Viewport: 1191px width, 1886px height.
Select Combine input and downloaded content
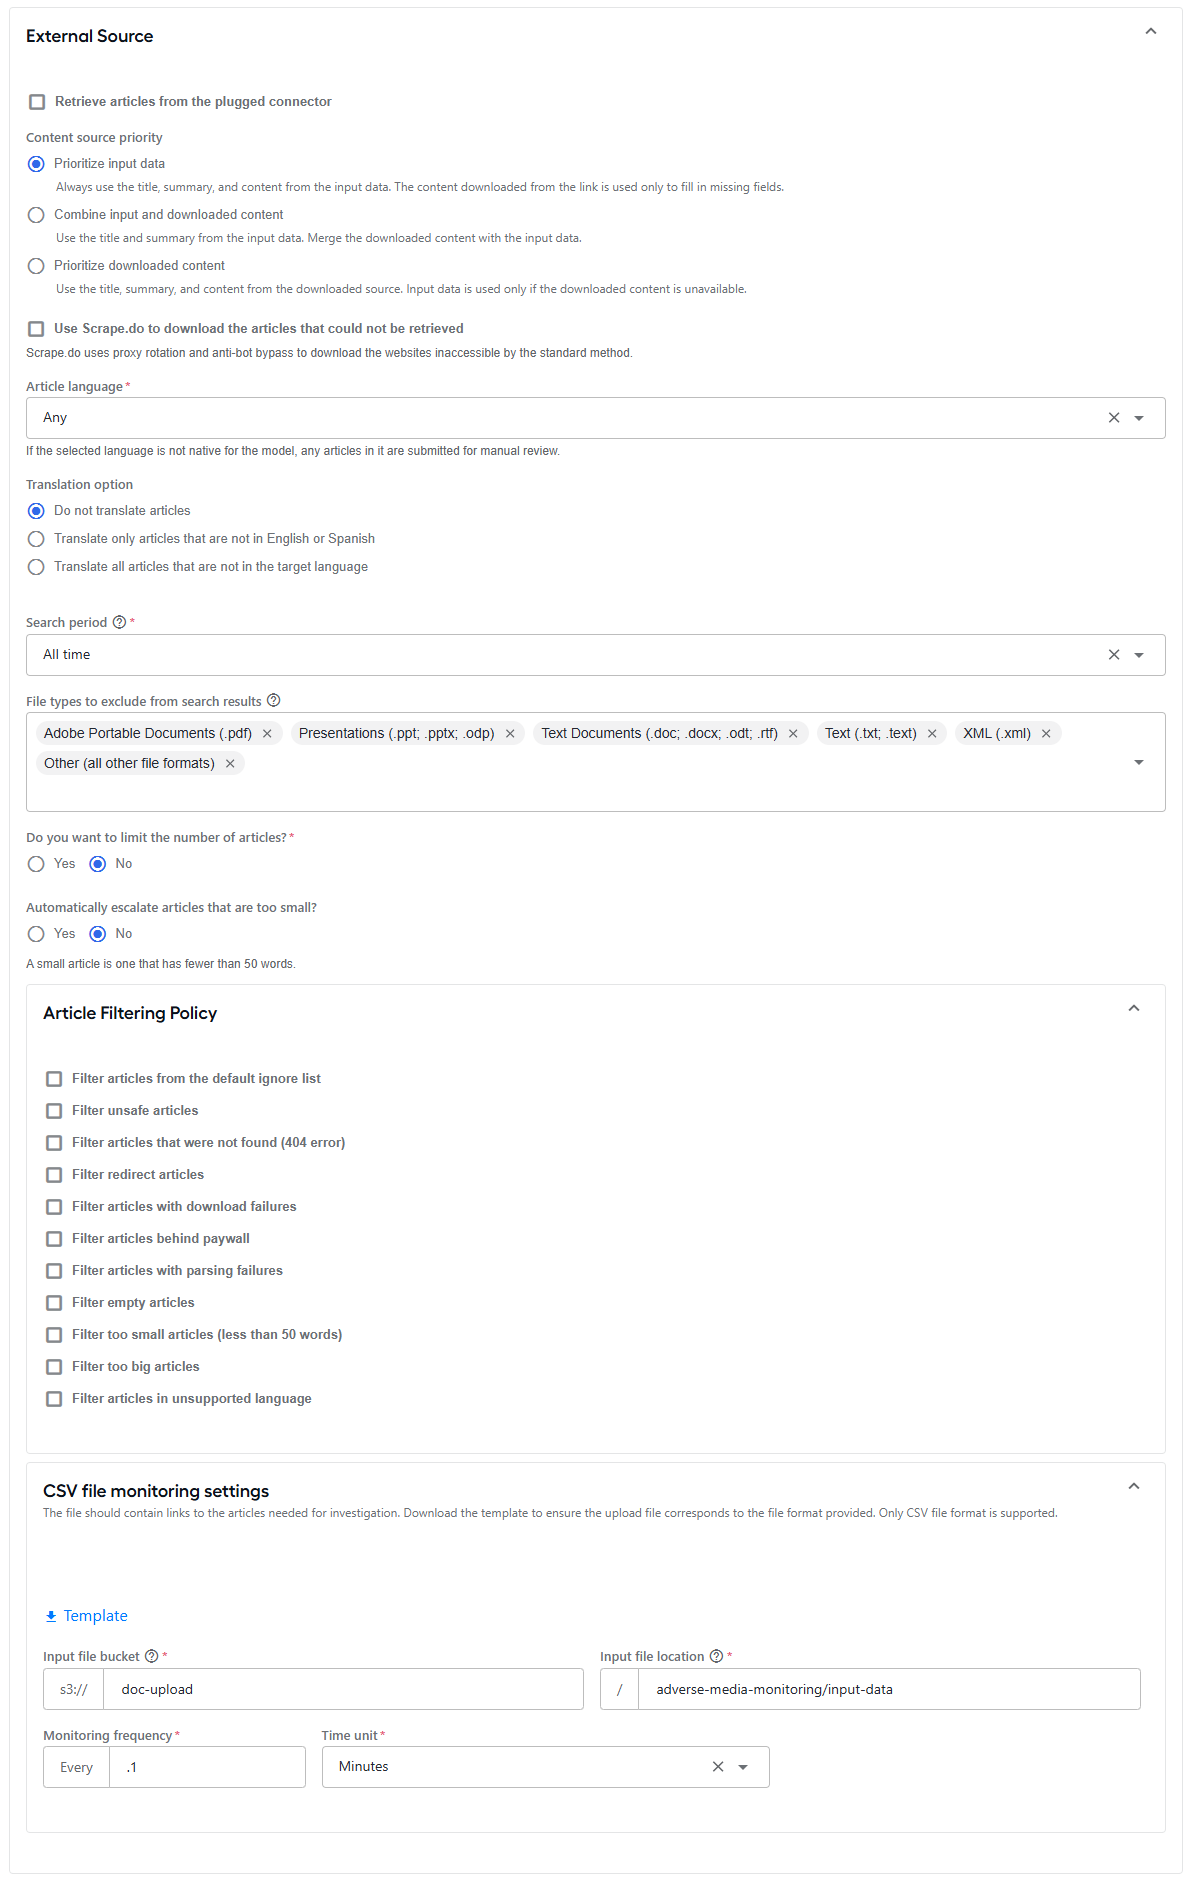[36, 215]
